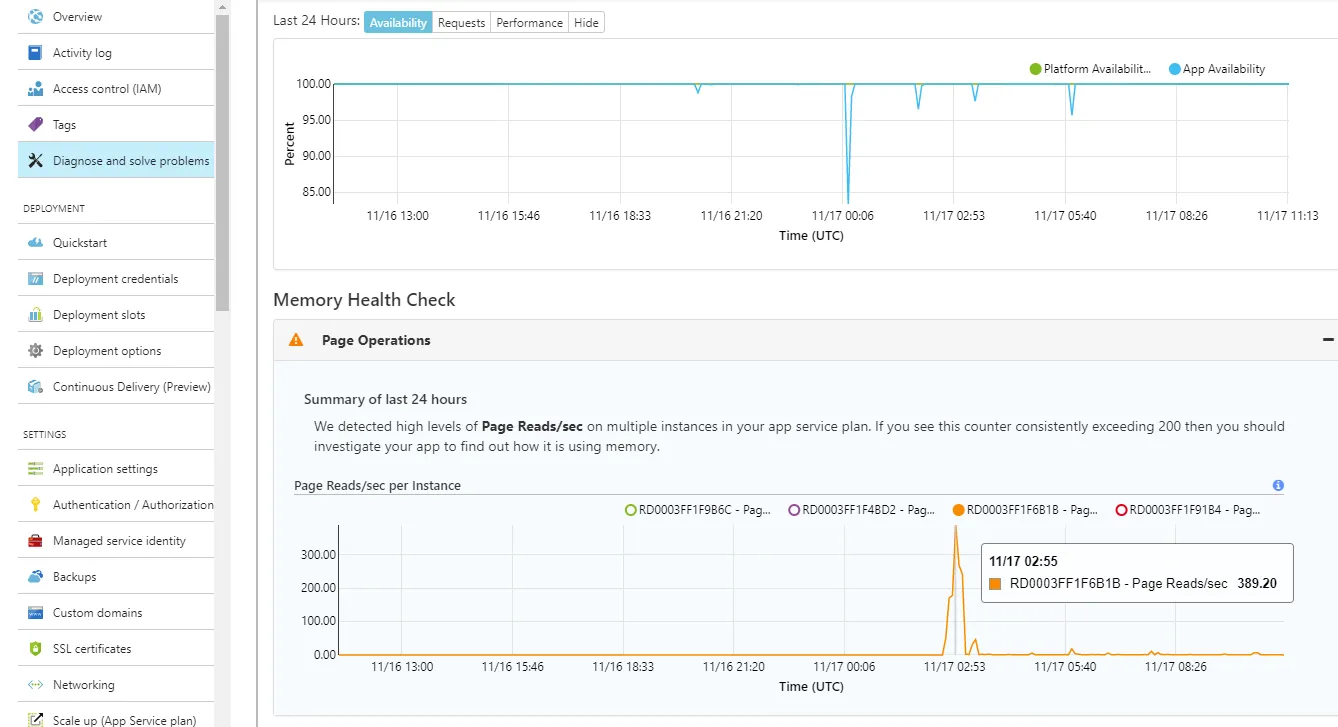Viewport: 1338px width, 727px height.
Task: Open Scale up (App Service plan)
Action: [x=116, y=716]
